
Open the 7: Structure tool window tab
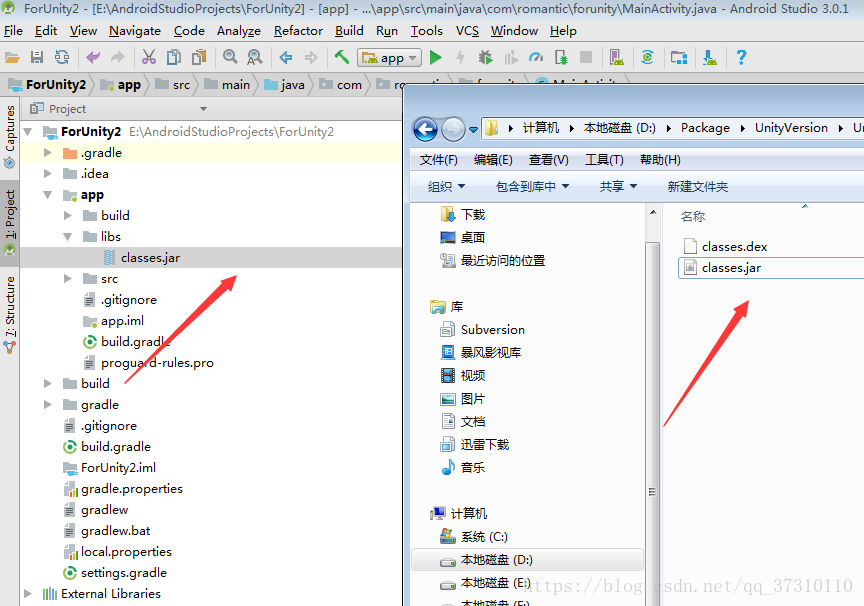point(10,313)
